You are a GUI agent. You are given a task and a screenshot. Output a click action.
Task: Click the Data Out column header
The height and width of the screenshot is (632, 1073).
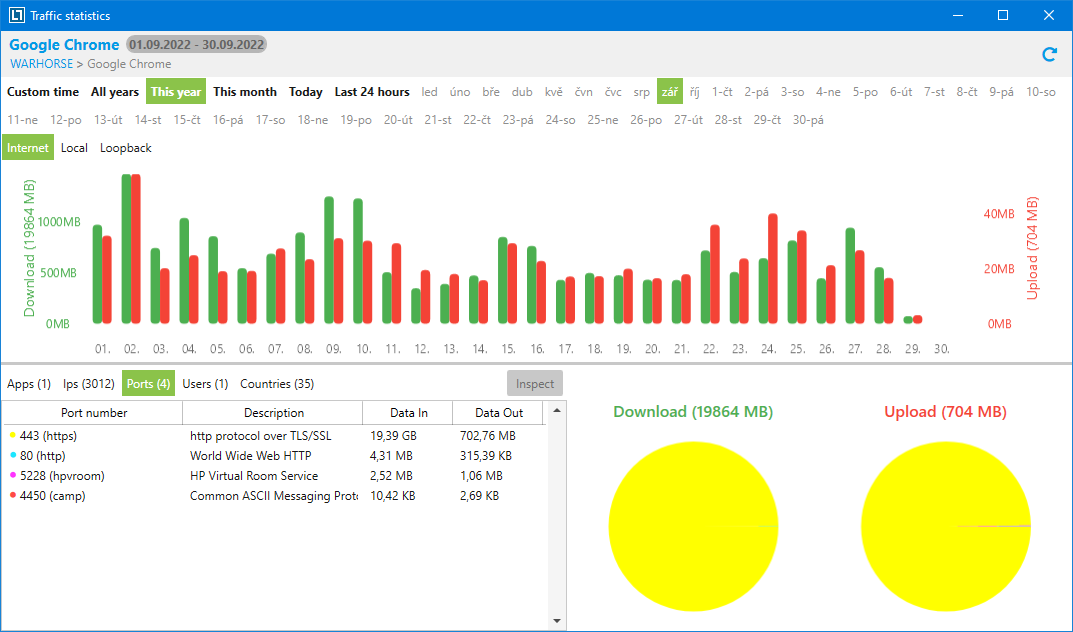point(499,413)
